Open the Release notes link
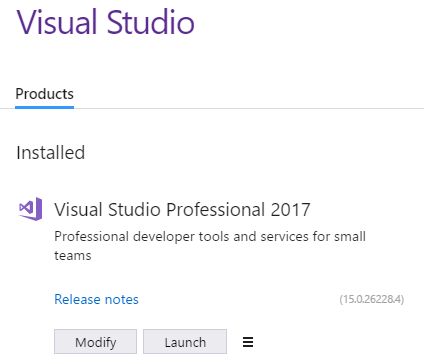424x362 pixels. coord(96,299)
